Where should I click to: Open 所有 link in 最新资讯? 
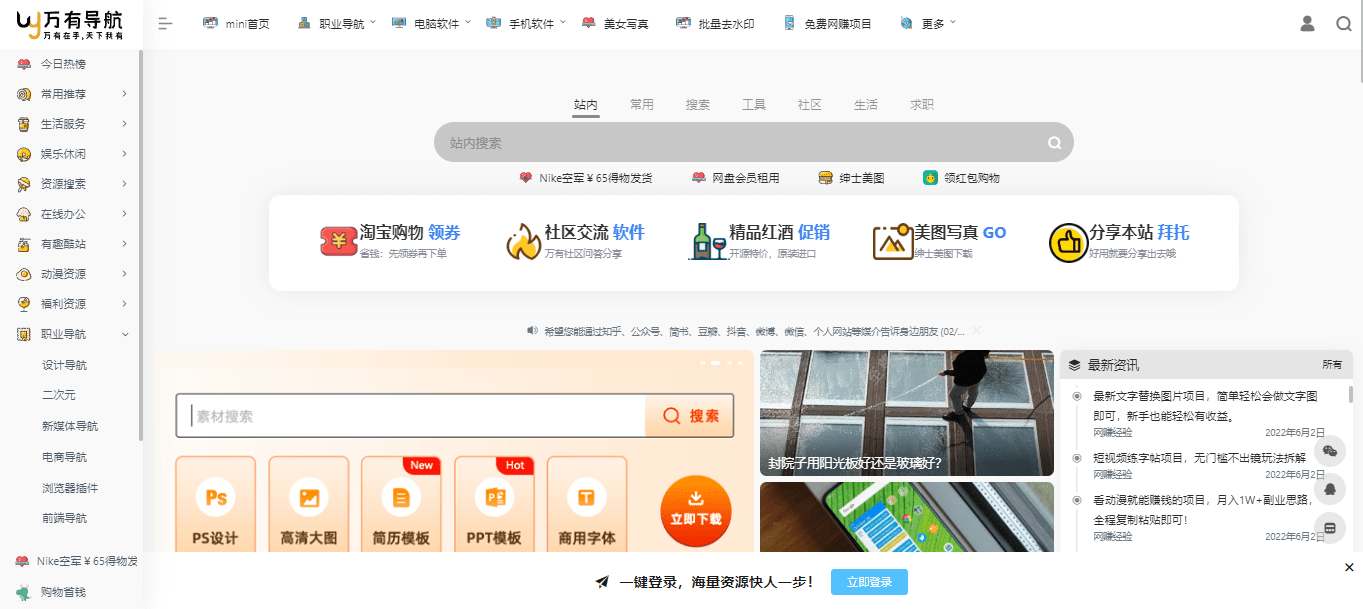tap(1332, 365)
